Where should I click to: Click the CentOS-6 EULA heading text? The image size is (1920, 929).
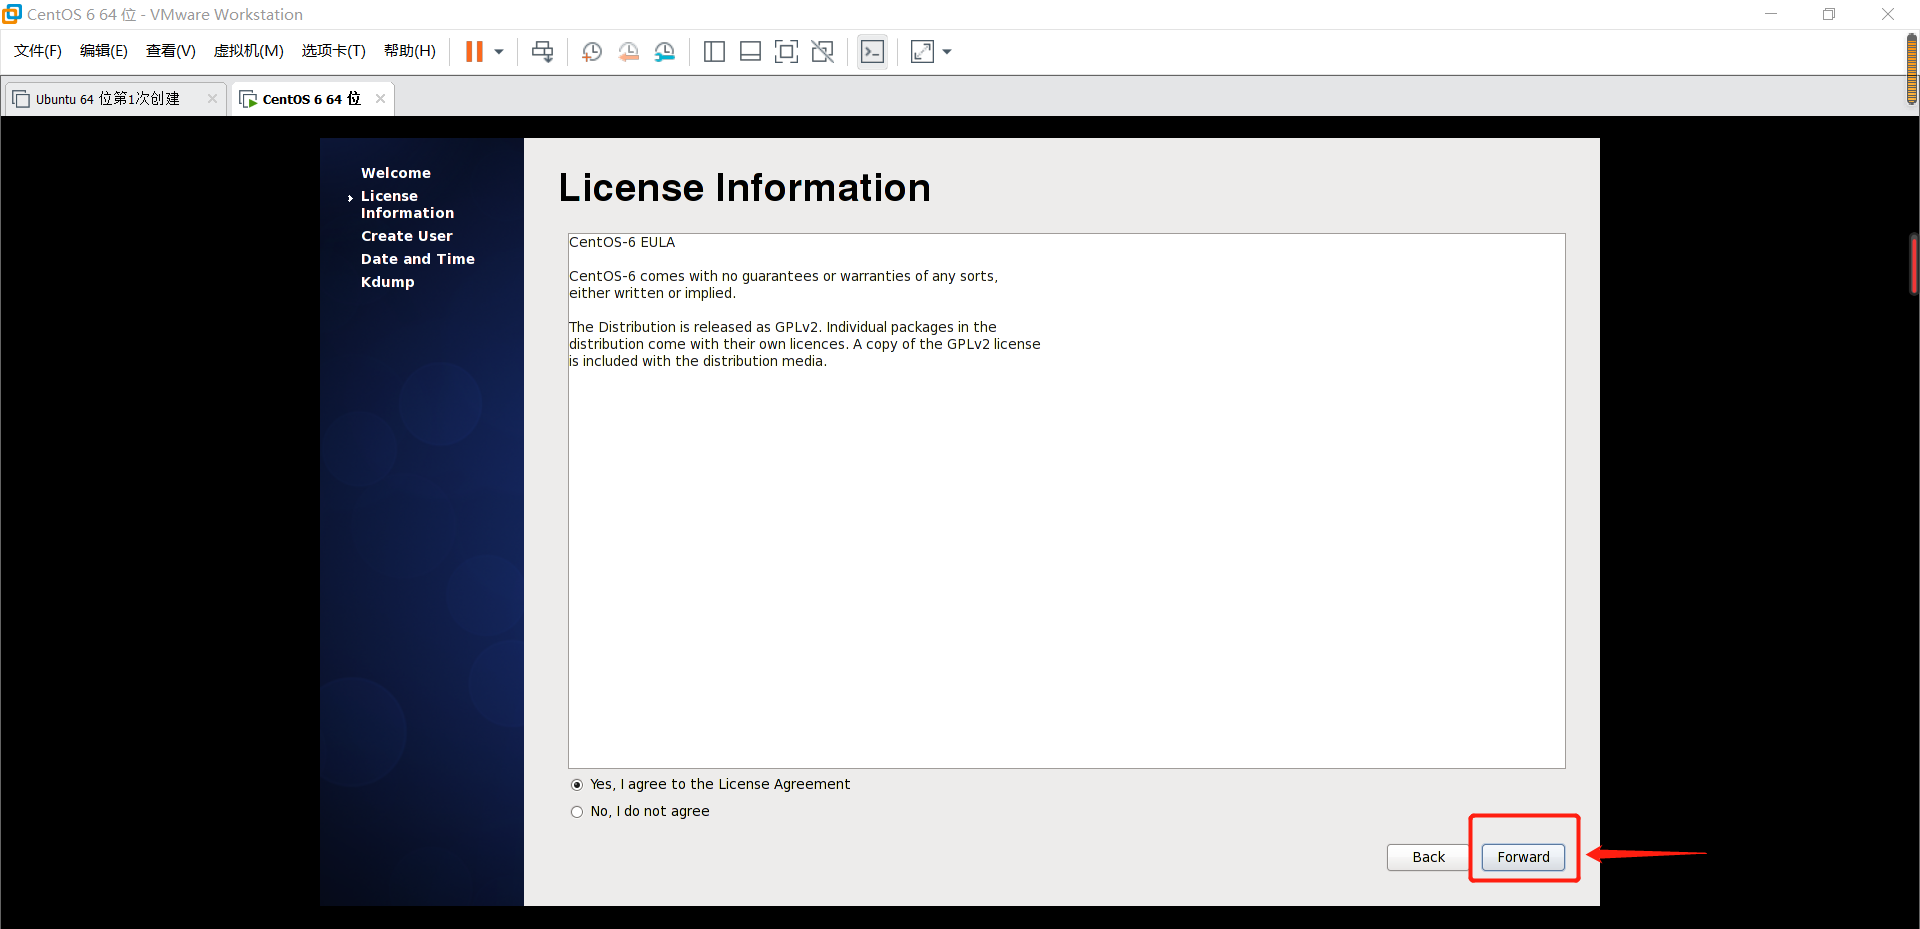point(622,242)
